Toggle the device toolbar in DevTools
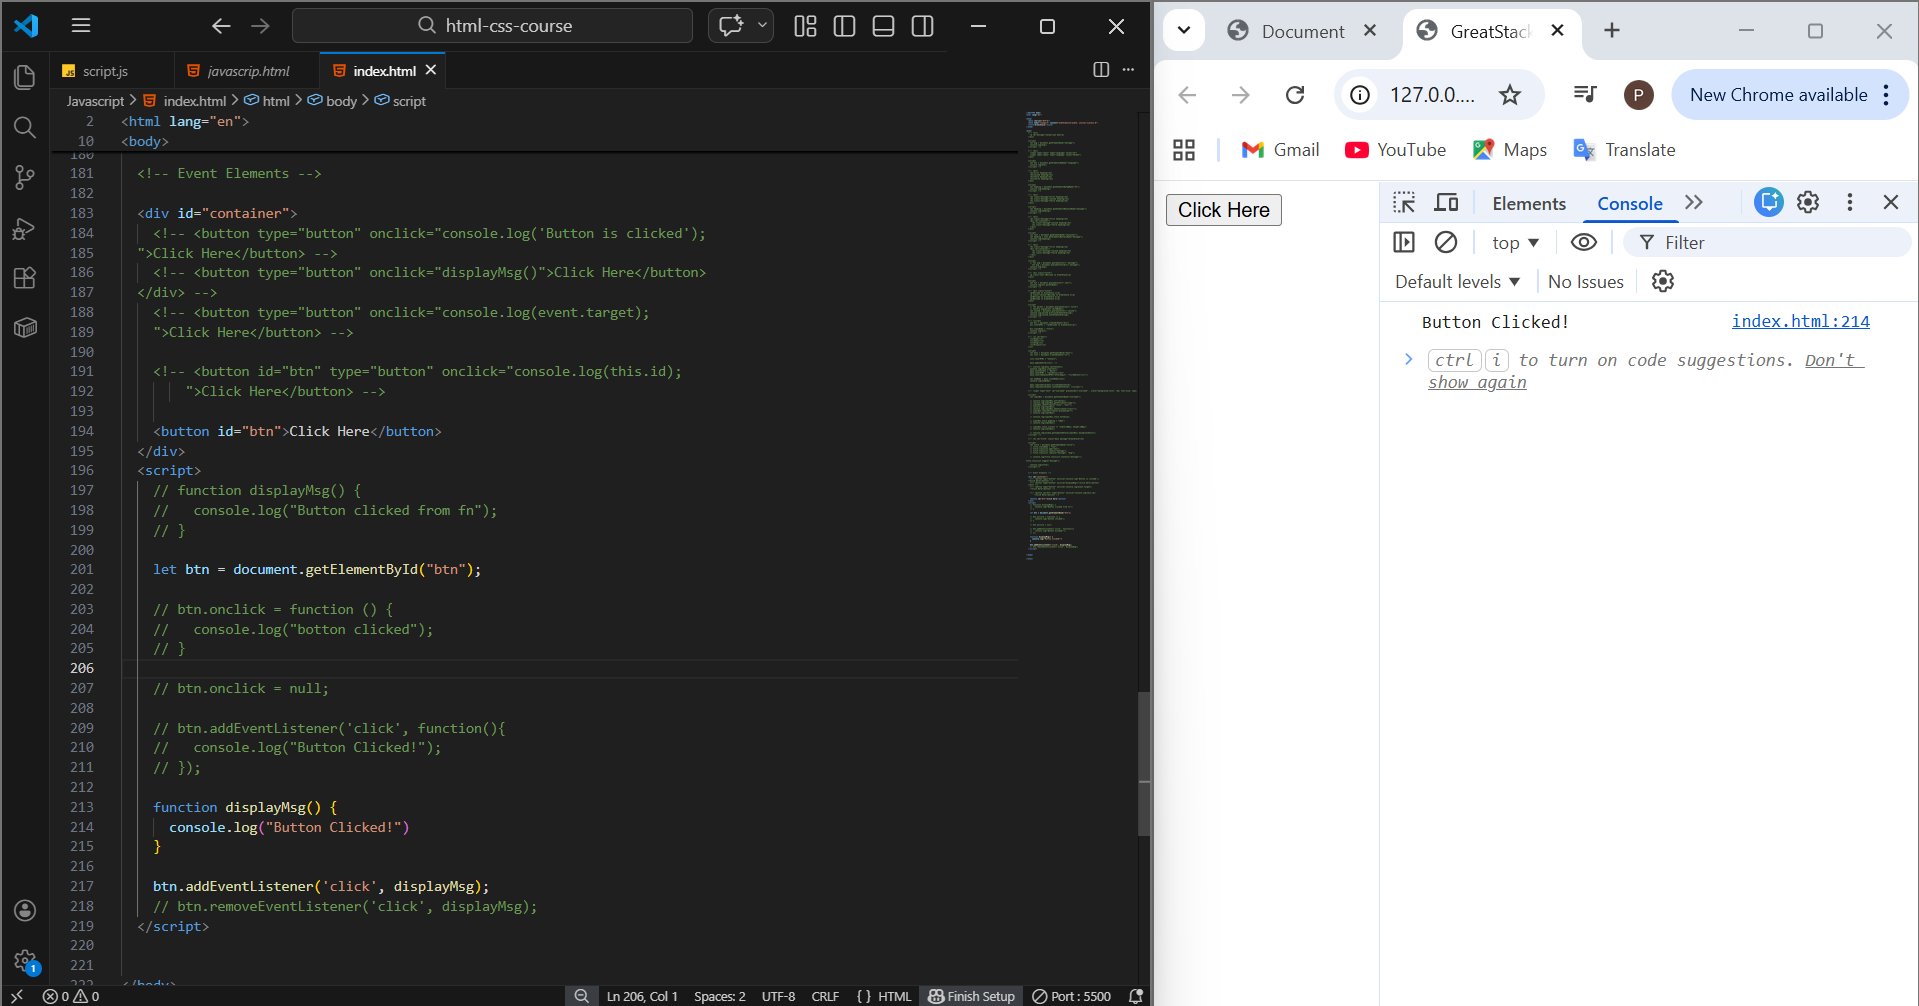The width and height of the screenshot is (1919, 1006). [x=1446, y=203]
